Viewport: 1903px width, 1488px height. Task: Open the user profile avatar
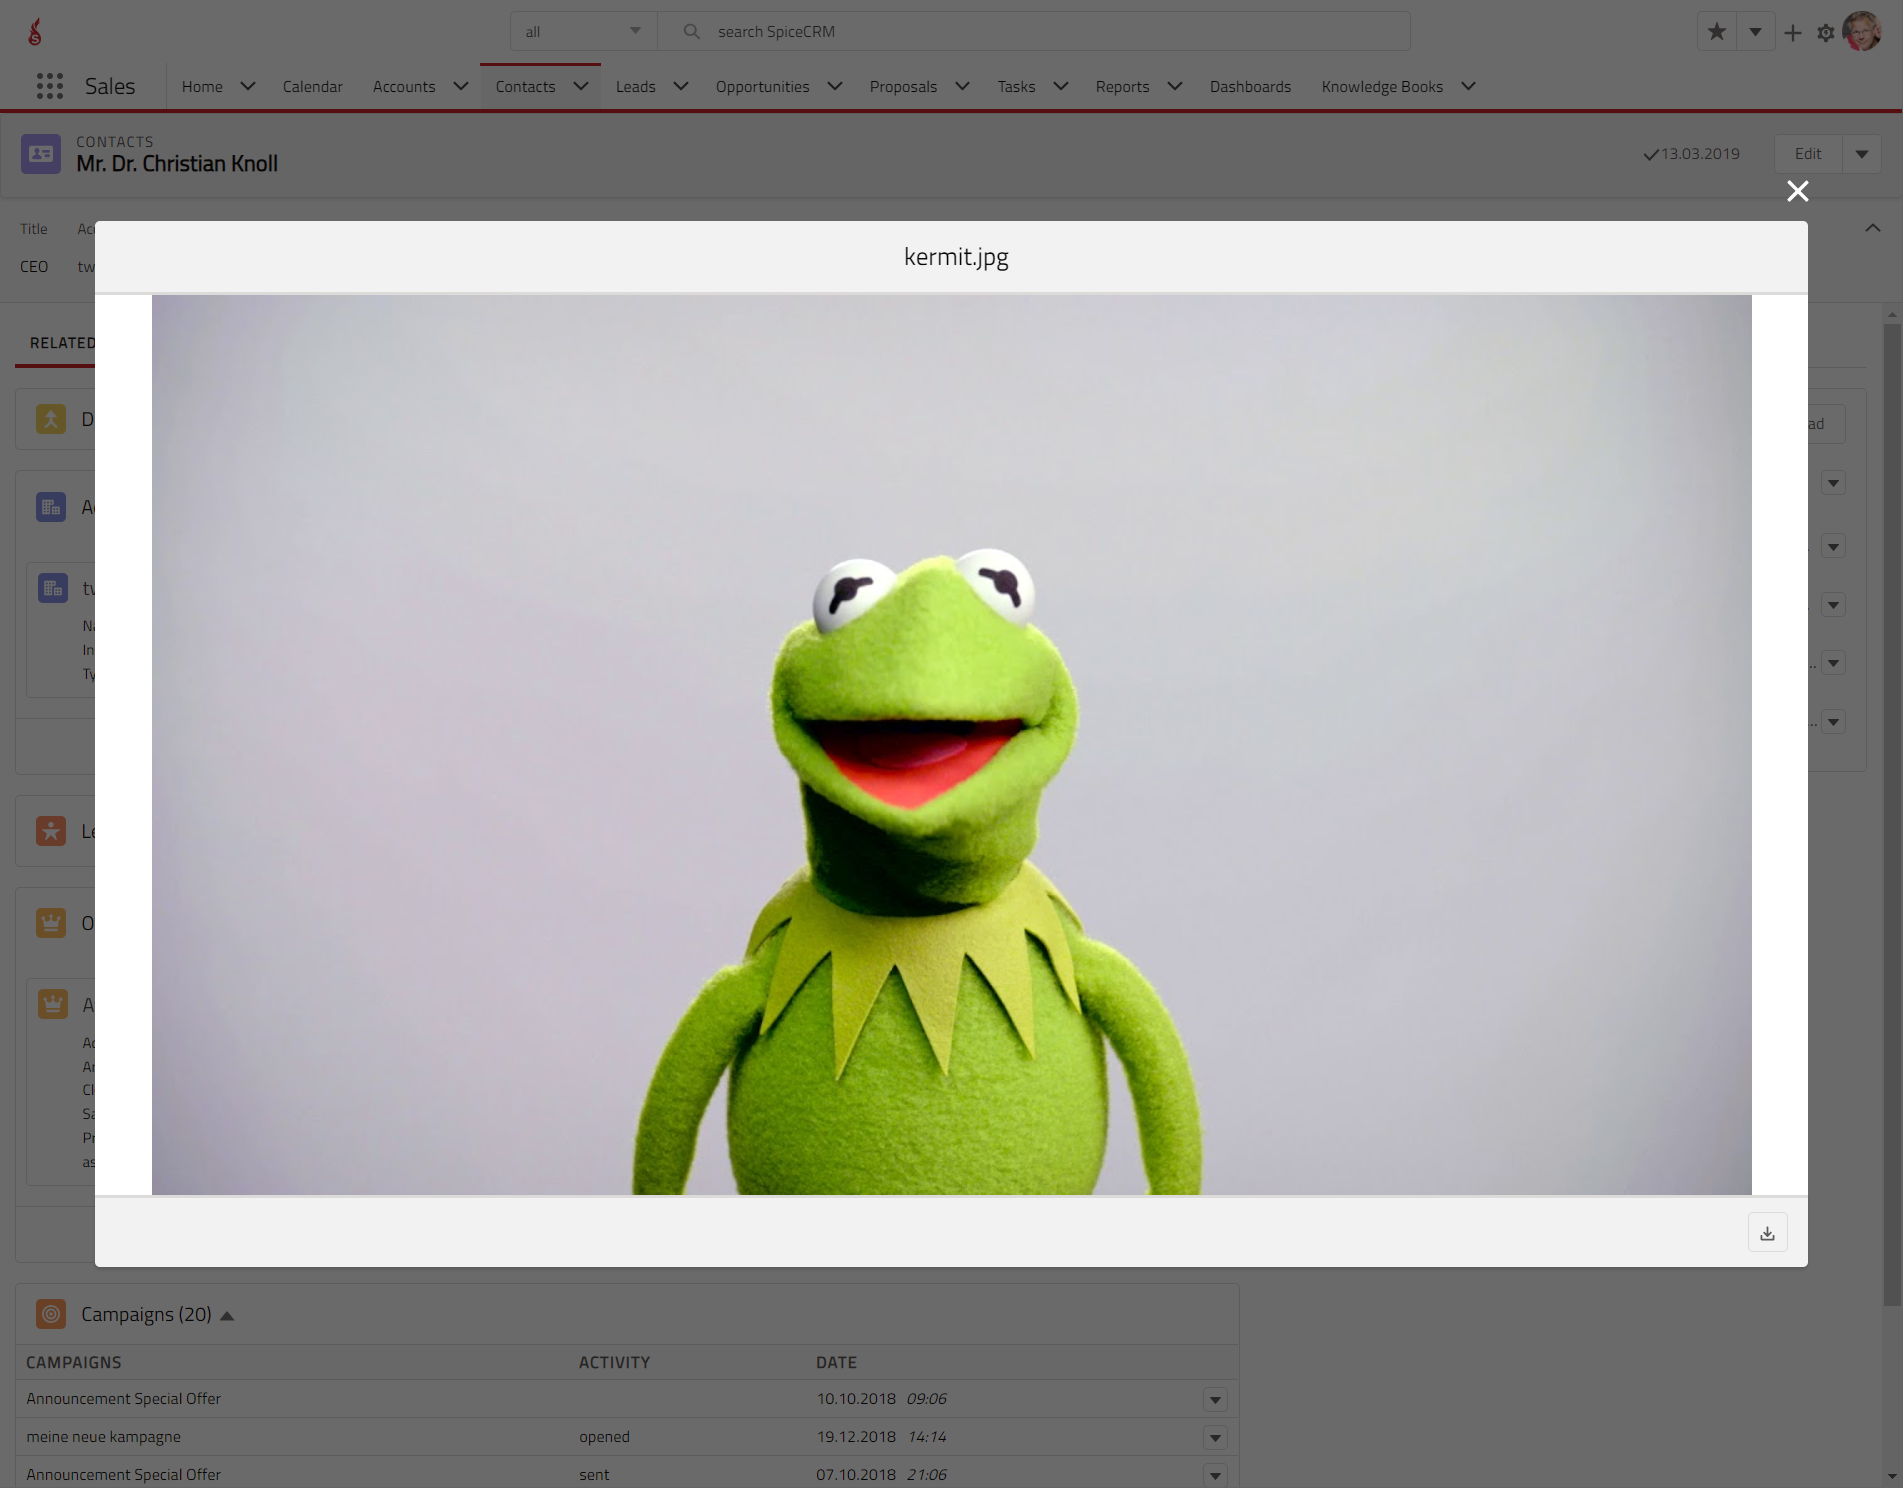[1861, 31]
